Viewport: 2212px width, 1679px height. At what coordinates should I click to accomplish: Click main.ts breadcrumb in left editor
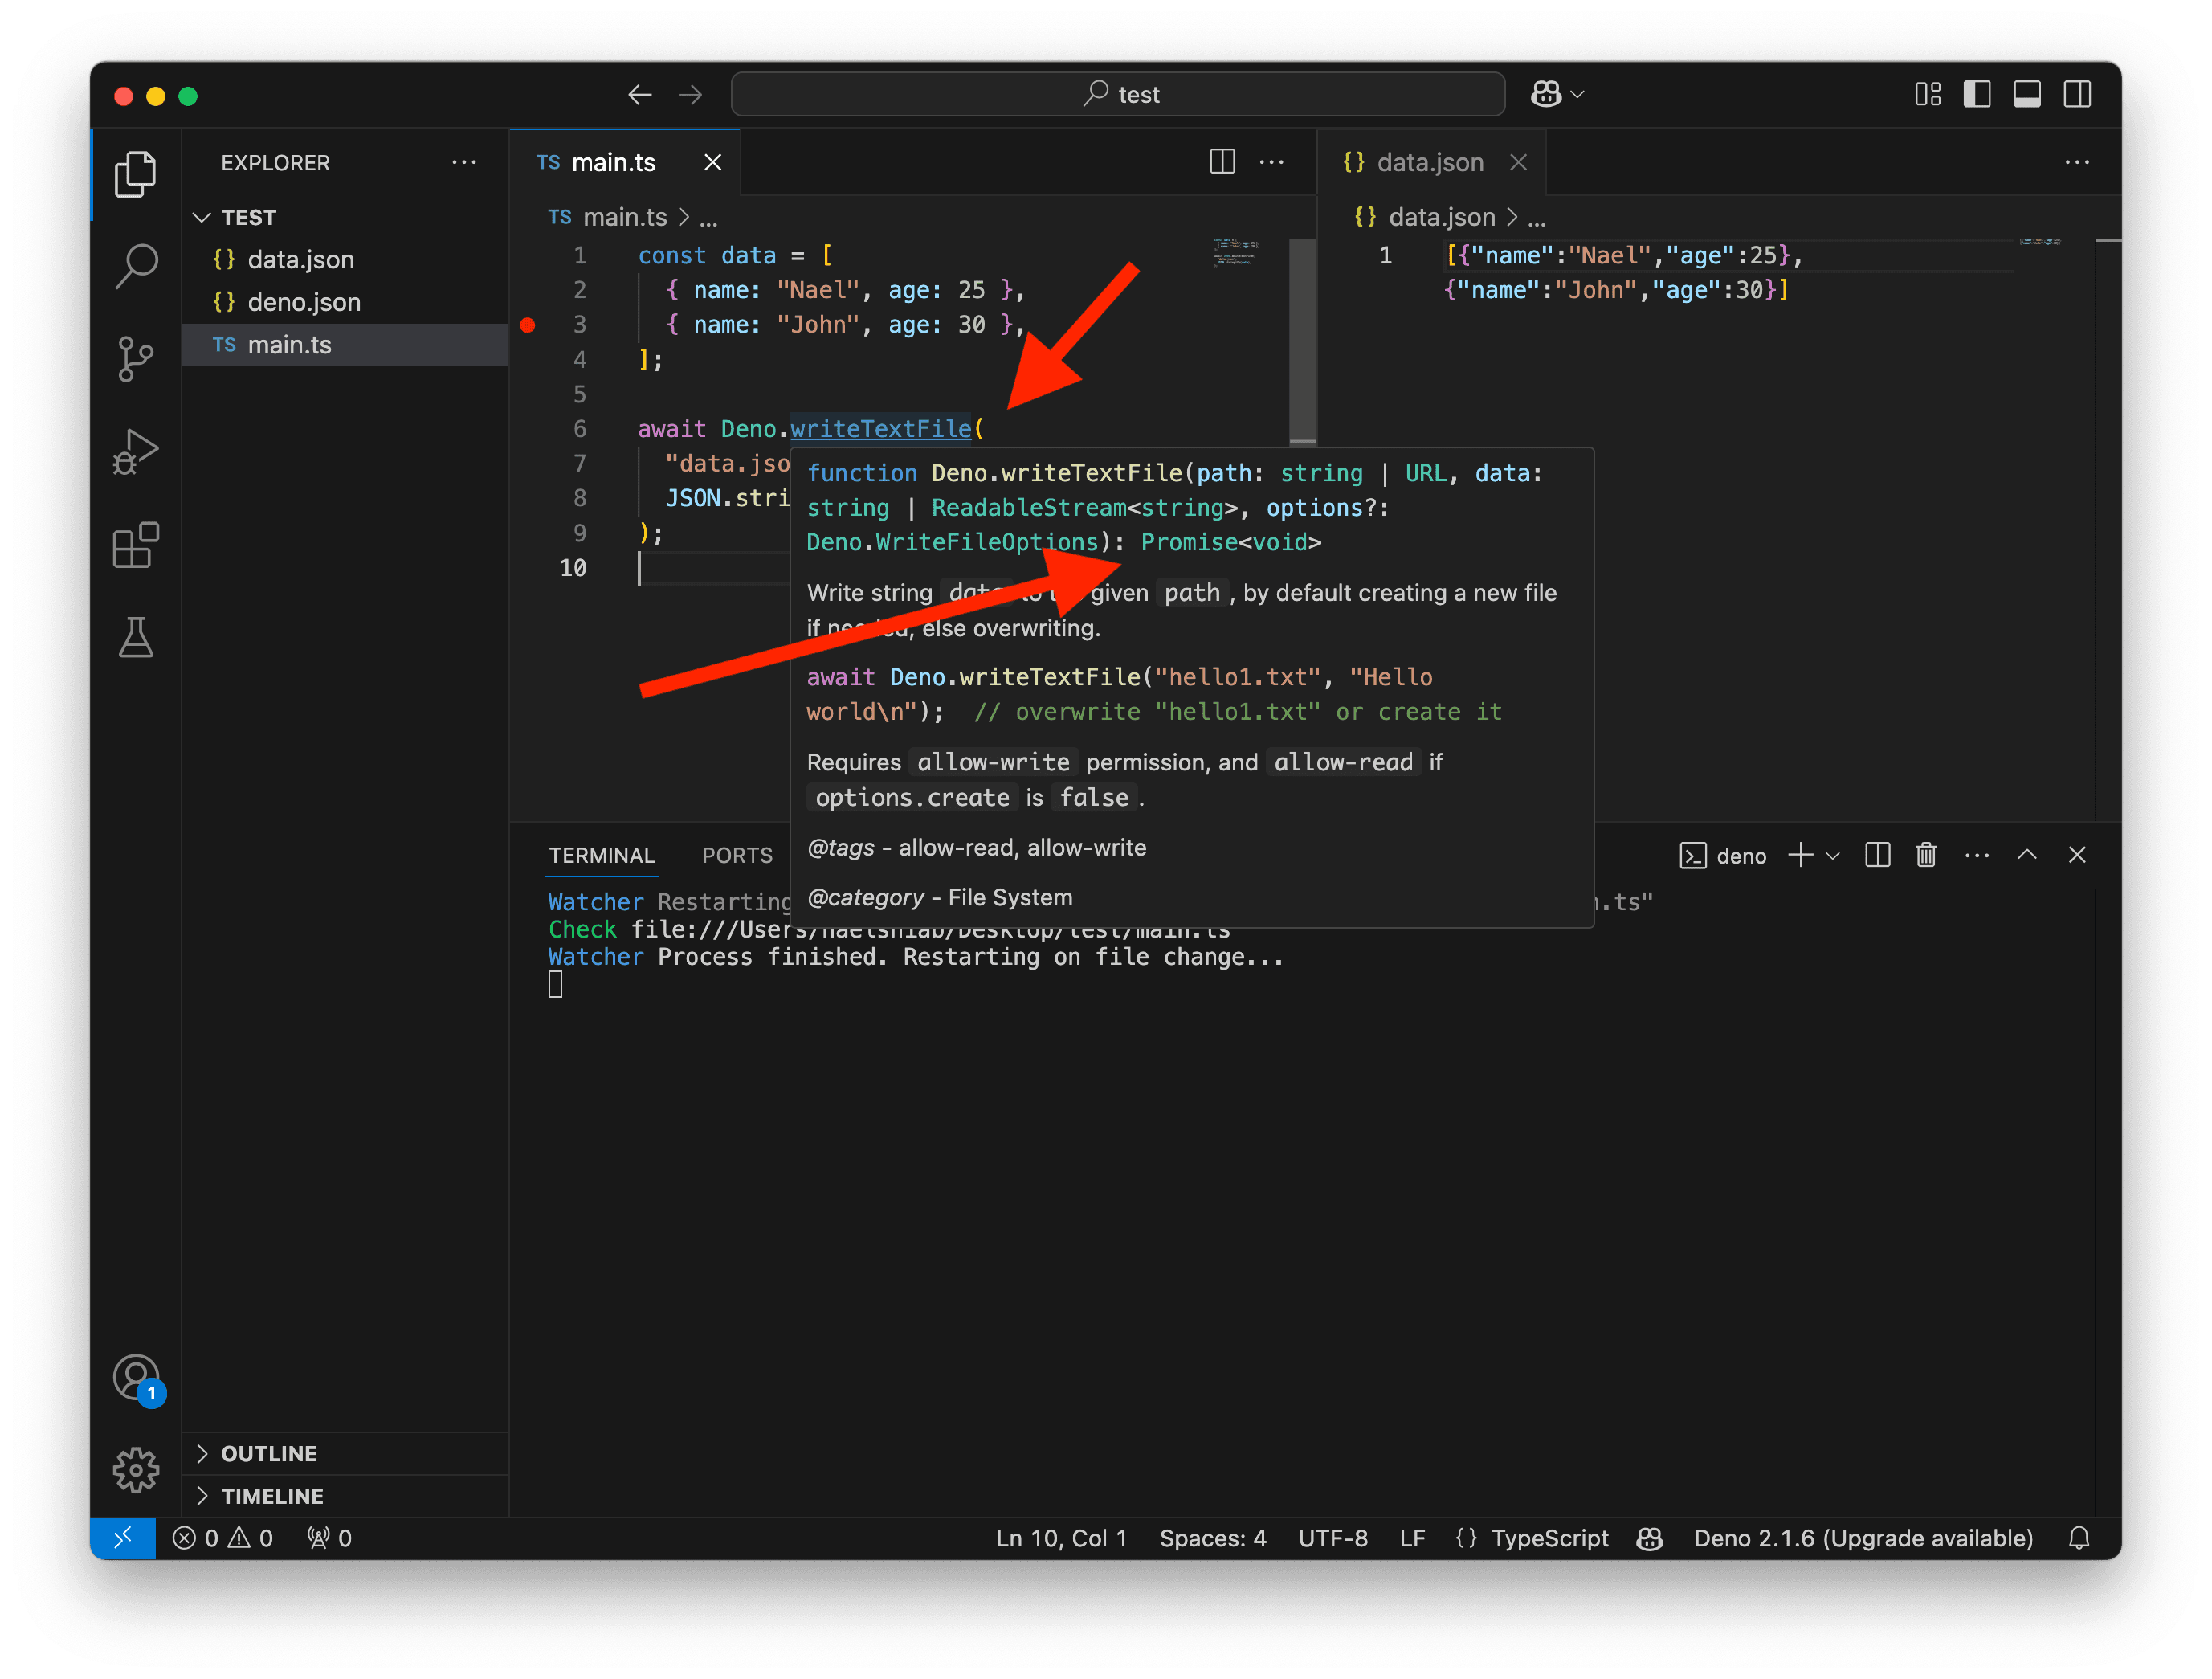click(x=624, y=217)
